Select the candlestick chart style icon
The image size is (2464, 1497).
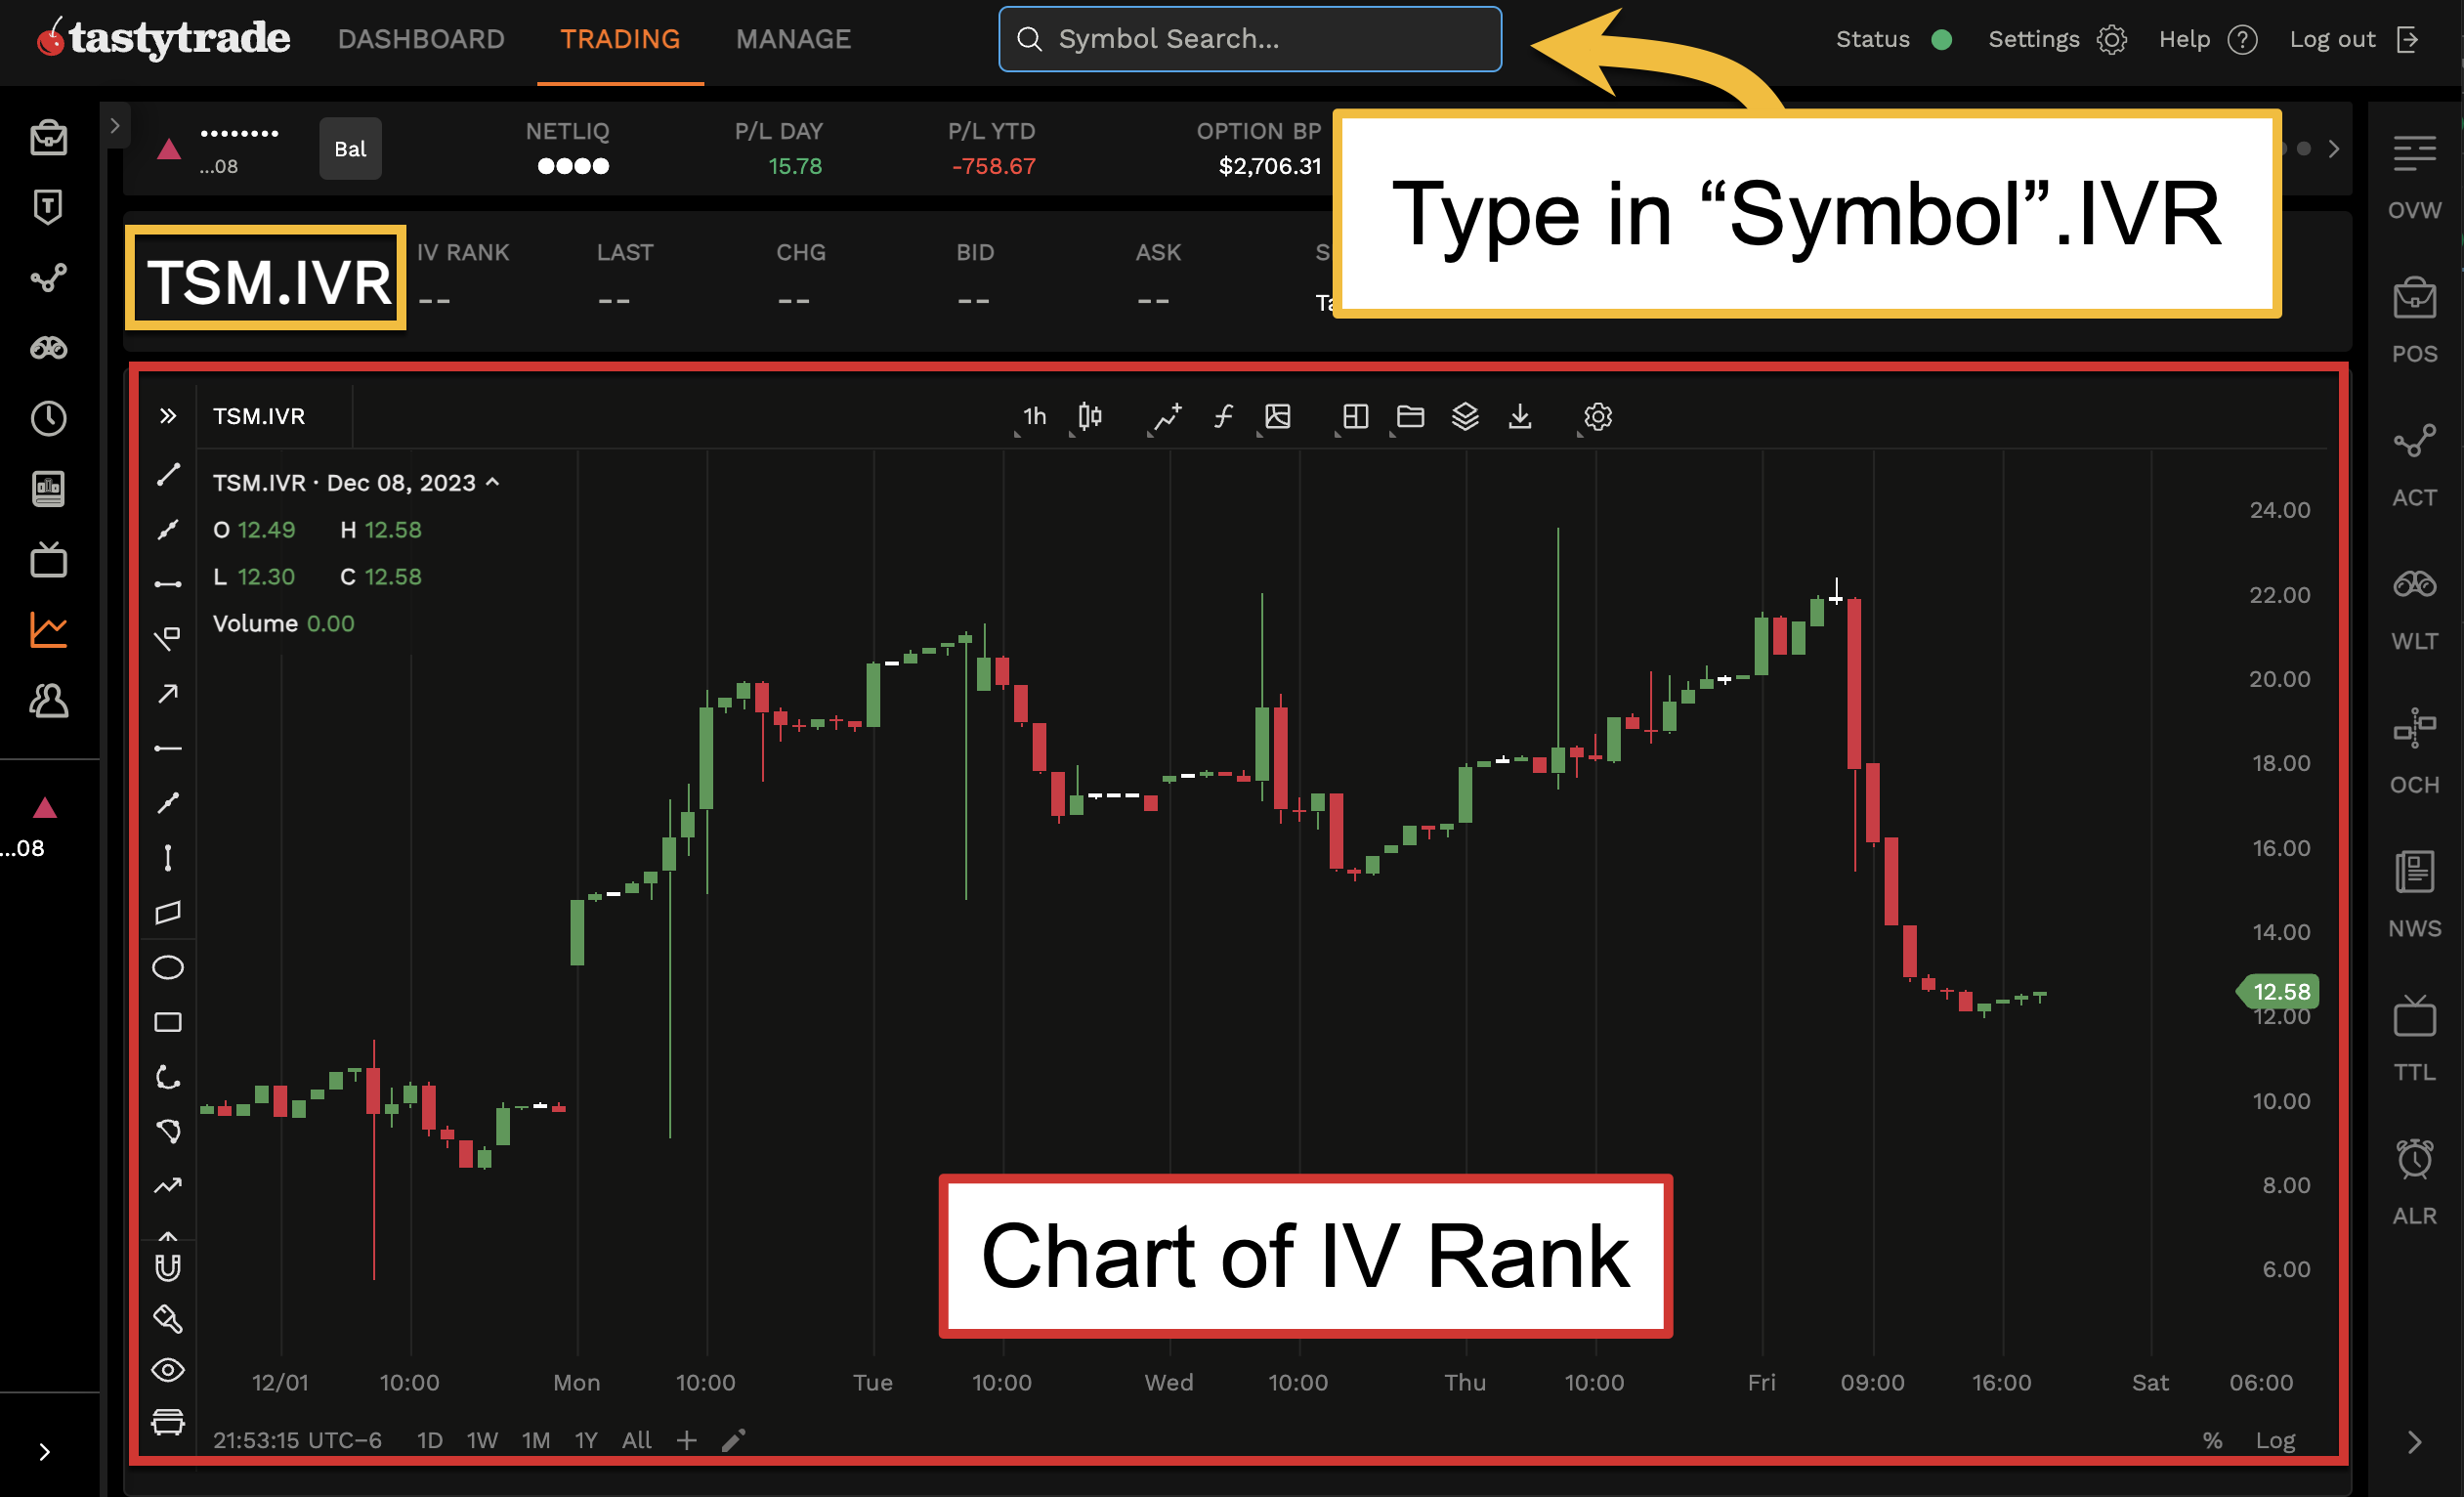tap(1088, 417)
